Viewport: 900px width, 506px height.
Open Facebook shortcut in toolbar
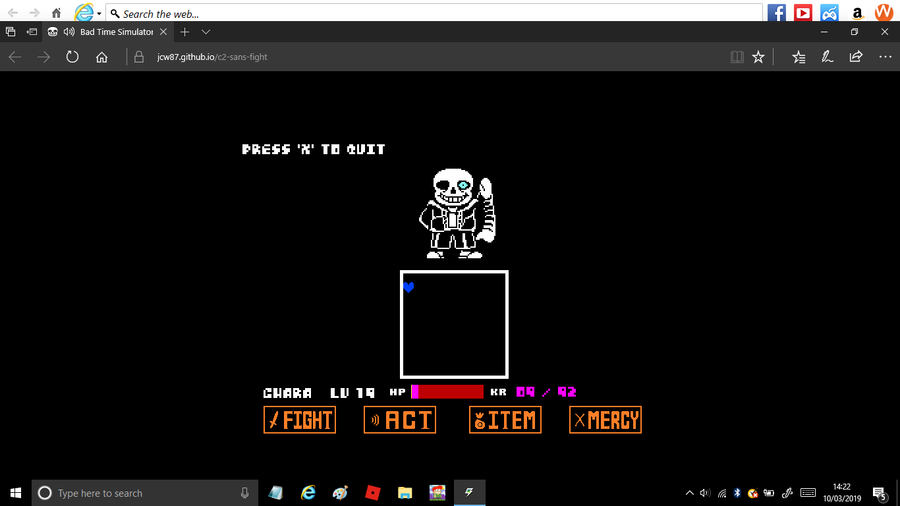pyautogui.click(x=777, y=13)
